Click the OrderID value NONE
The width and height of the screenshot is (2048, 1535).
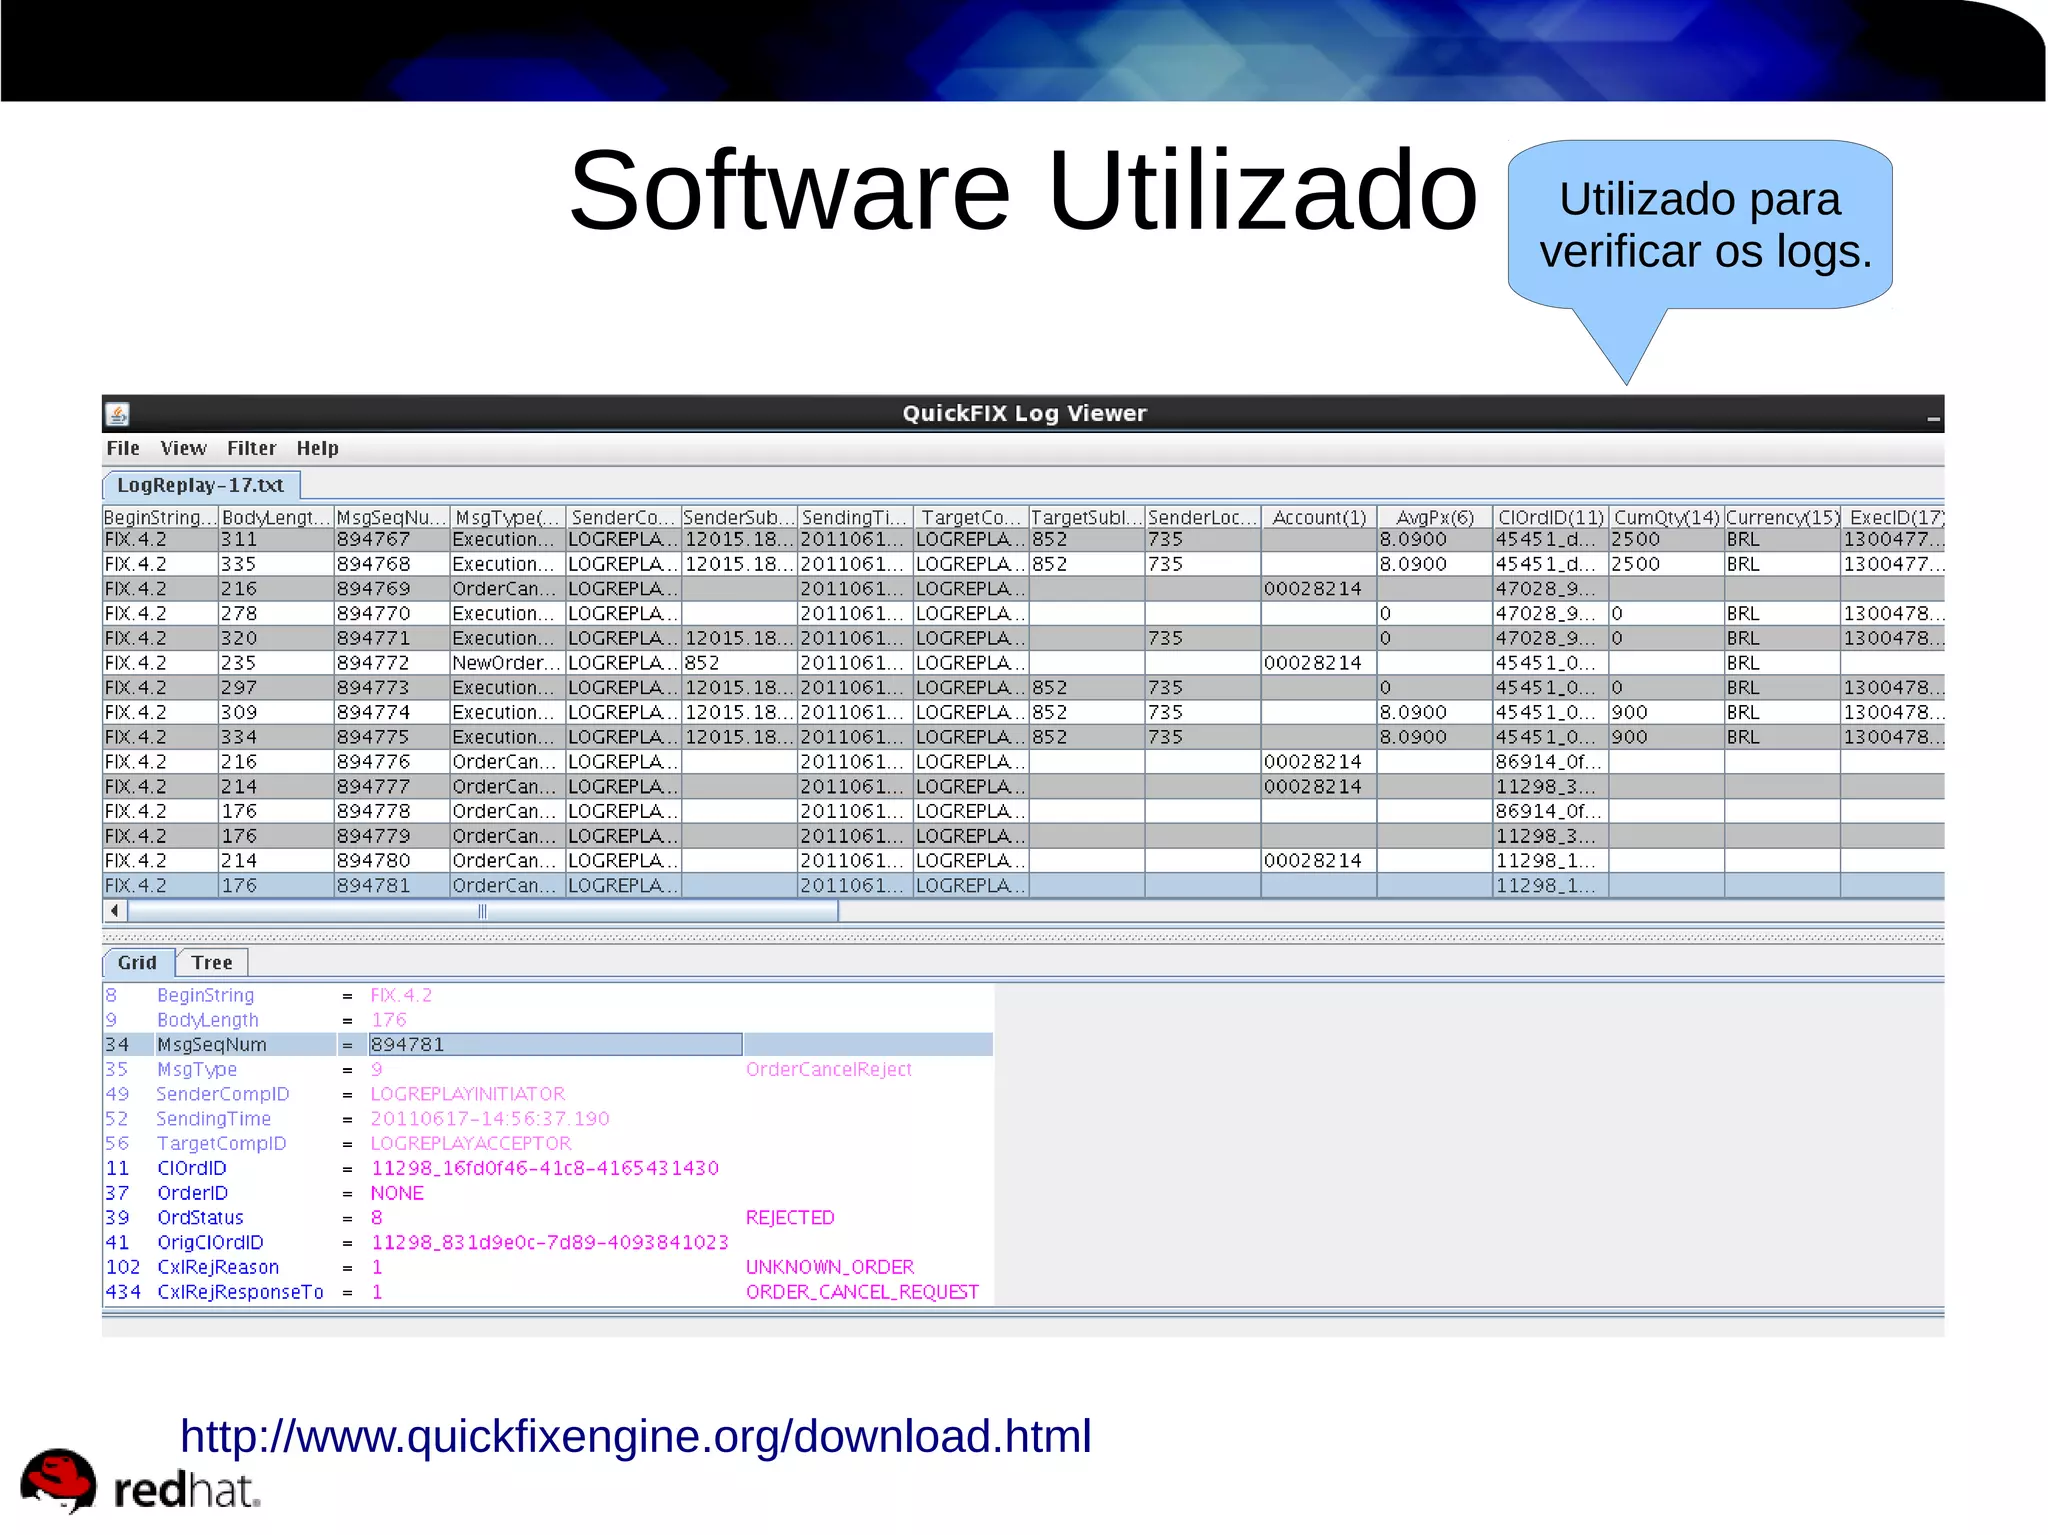coord(397,1193)
